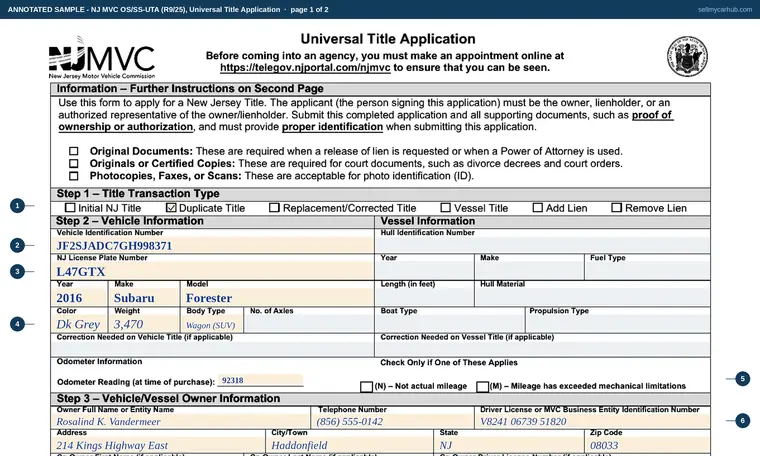Image resolution: width=760 pixels, height=456 pixels.
Task: Click the Zip Code field showing 08033
Action: (x=648, y=445)
